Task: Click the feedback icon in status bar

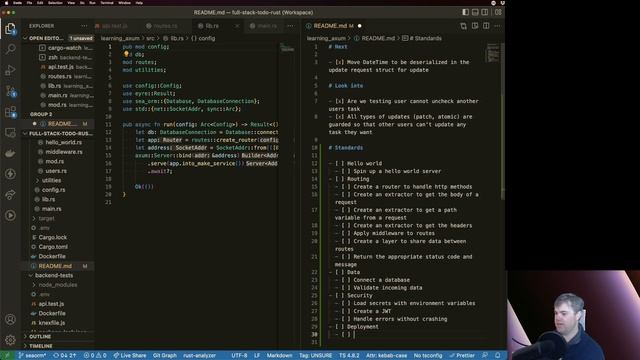Action: point(484,356)
